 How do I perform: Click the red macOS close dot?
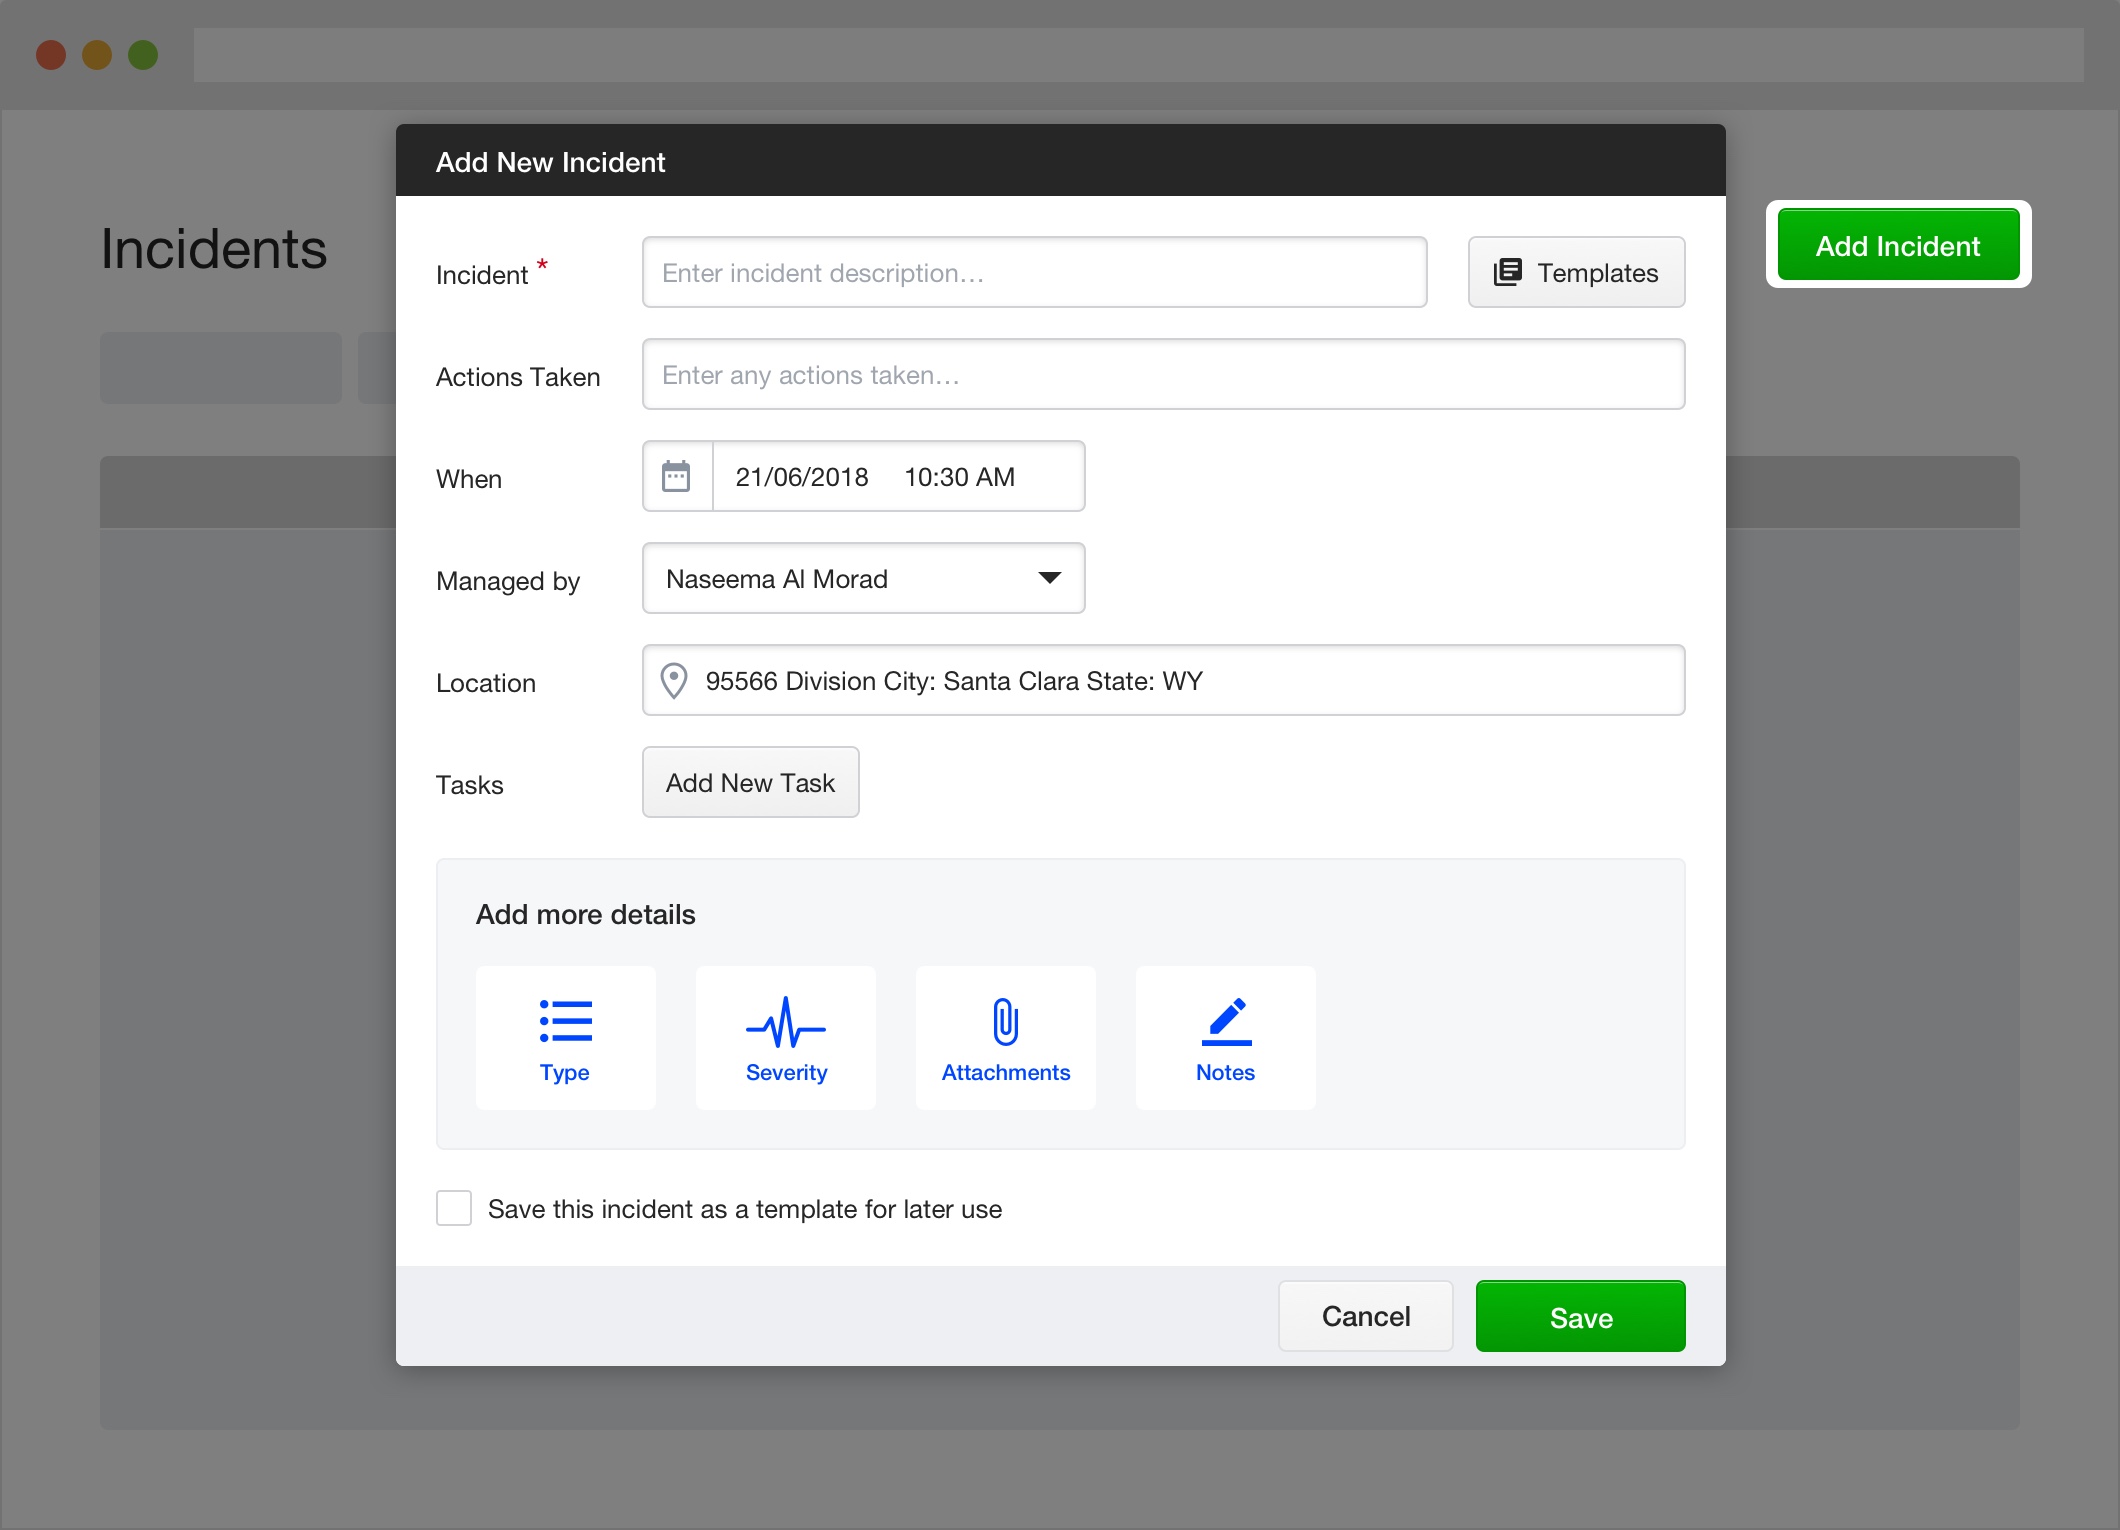(51, 55)
